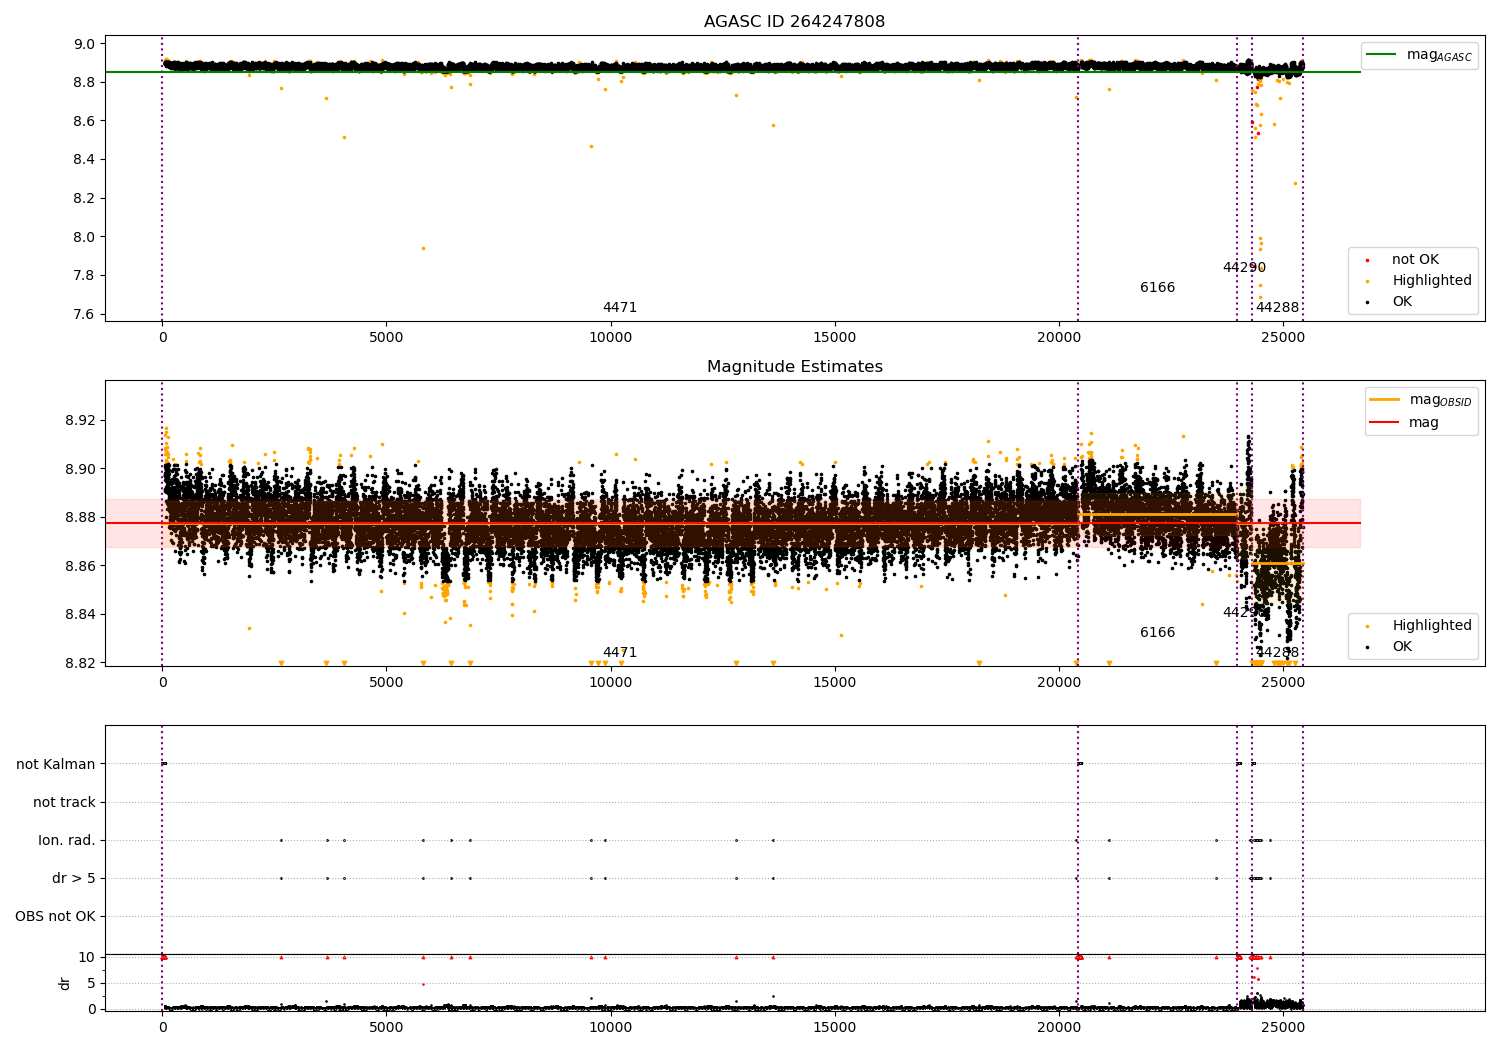Screen dimensions: 1500x1050
Task: Click obsid label '4471' in the AGASC ID plot
Action: click(620, 308)
